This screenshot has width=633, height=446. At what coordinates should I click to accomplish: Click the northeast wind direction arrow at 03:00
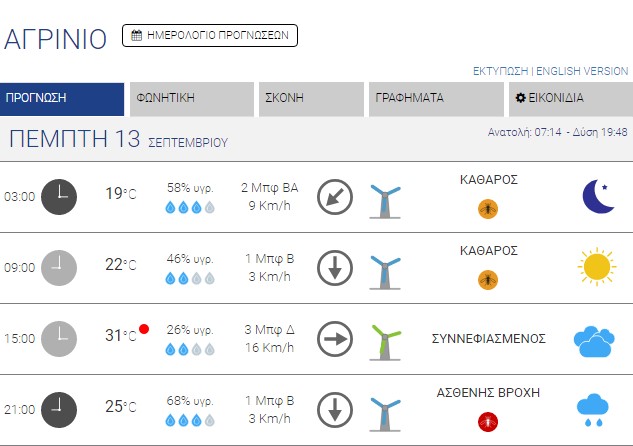click(x=335, y=196)
